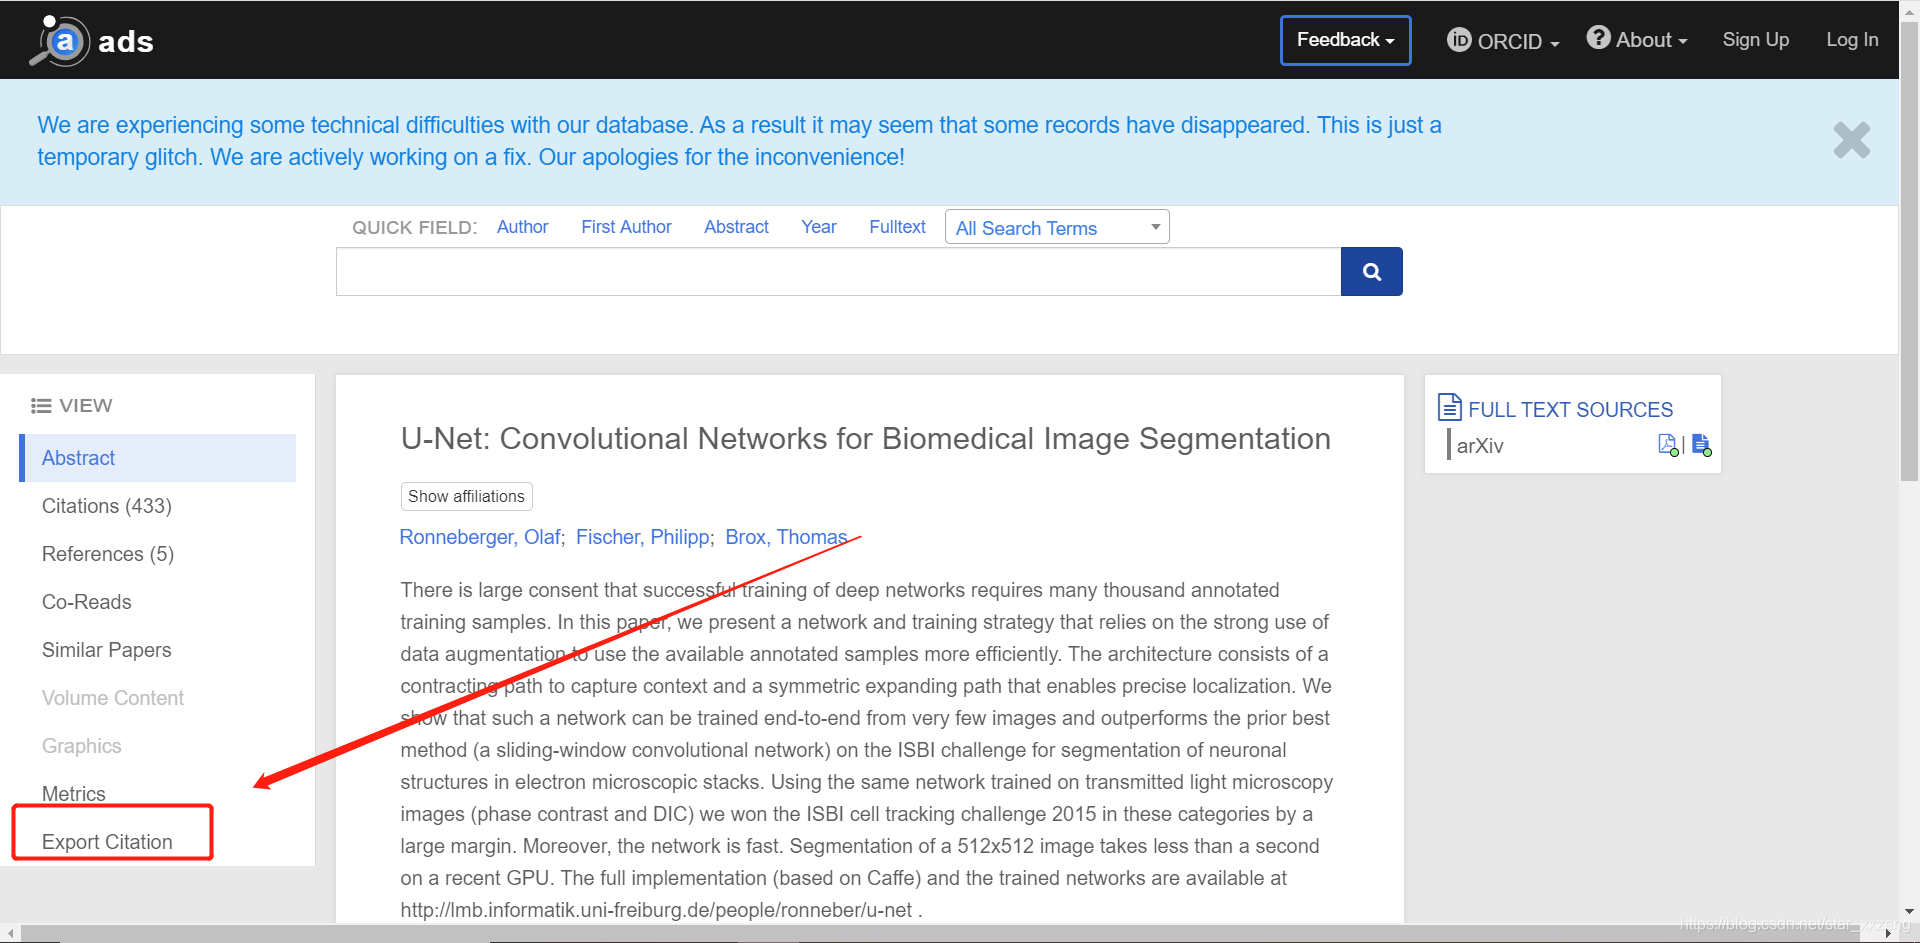The width and height of the screenshot is (1920, 943).
Task: Open the About dropdown menu
Action: coord(1637,40)
